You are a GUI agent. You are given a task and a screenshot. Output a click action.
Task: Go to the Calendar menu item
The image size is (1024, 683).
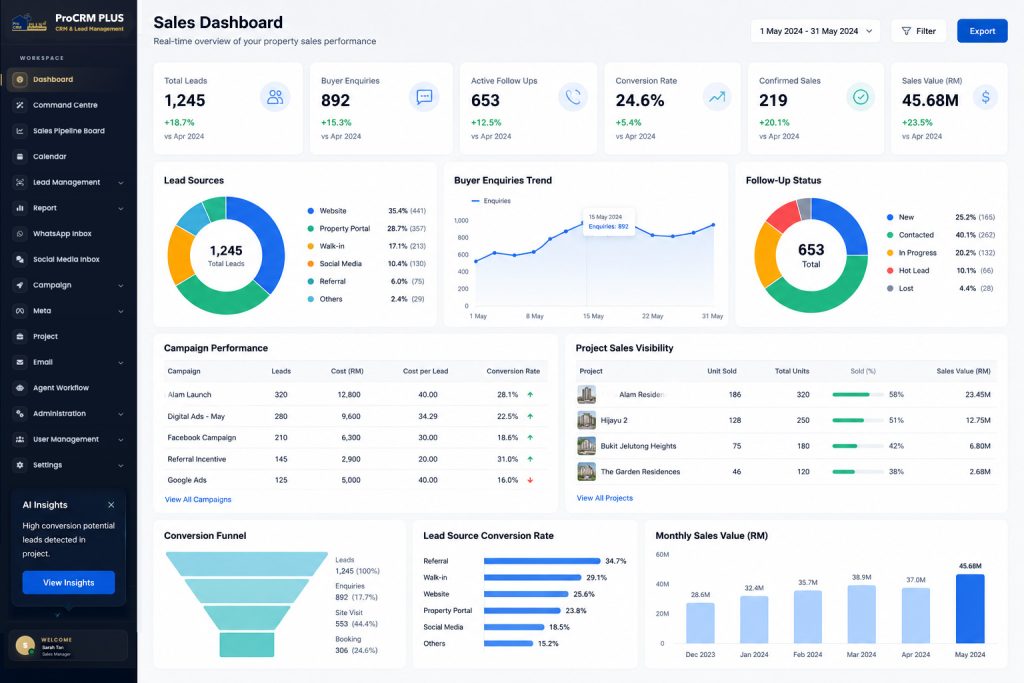(68, 157)
